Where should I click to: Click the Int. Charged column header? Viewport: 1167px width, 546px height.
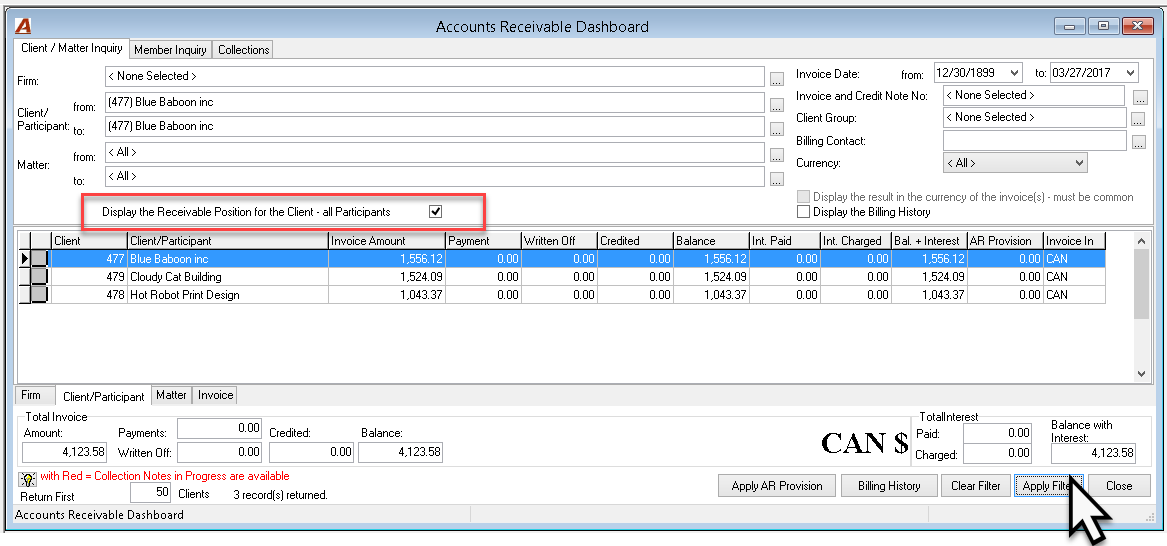point(854,241)
